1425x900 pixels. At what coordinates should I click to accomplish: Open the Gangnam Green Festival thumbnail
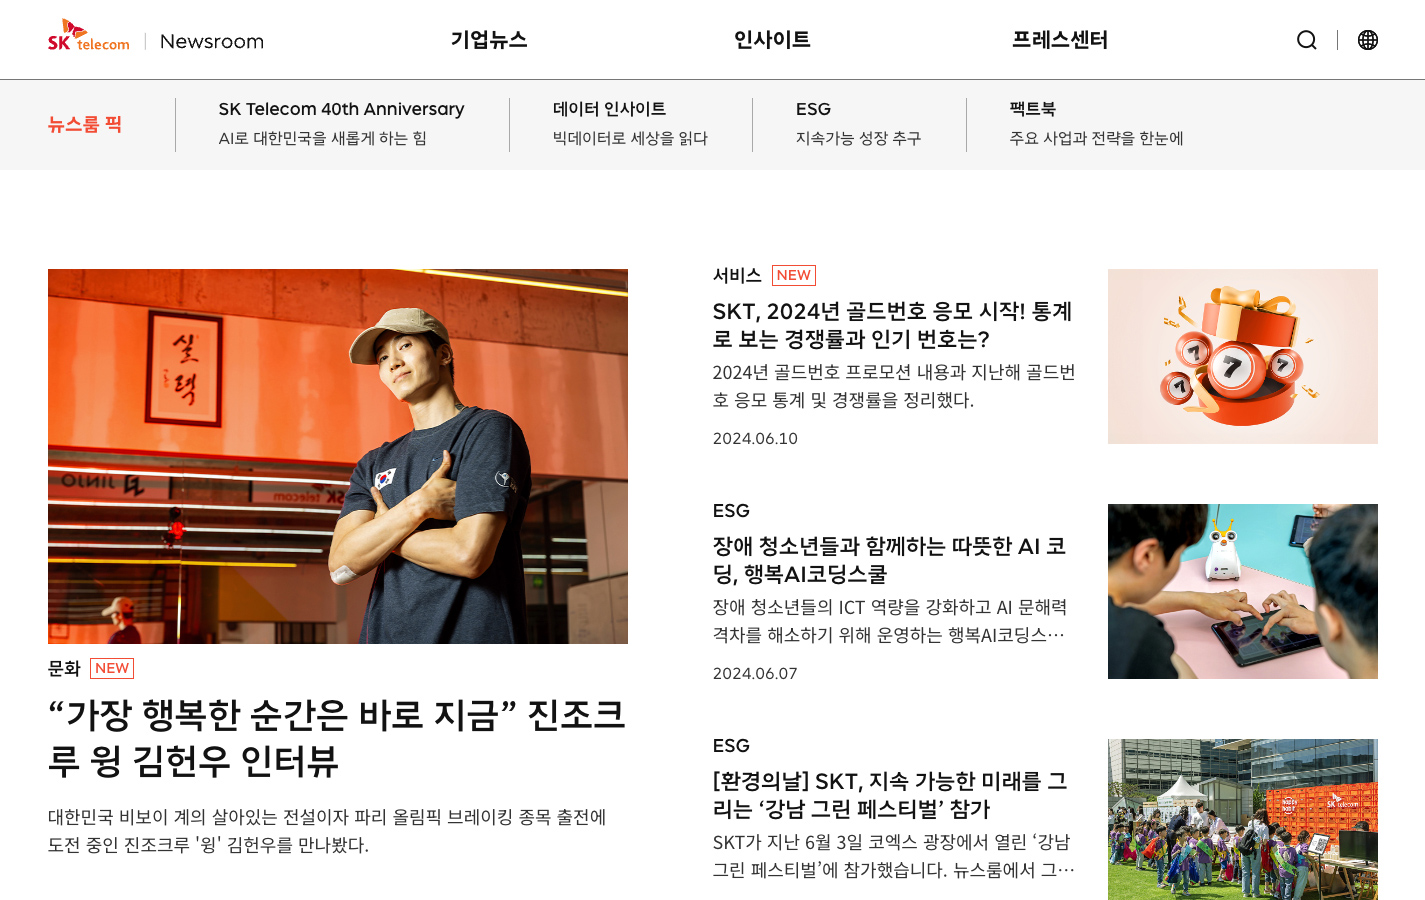(x=1243, y=819)
